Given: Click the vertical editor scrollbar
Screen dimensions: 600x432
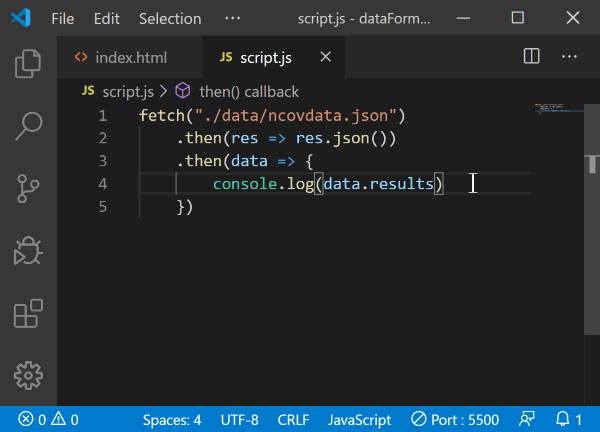Looking at the screenshot, I should click(592, 220).
